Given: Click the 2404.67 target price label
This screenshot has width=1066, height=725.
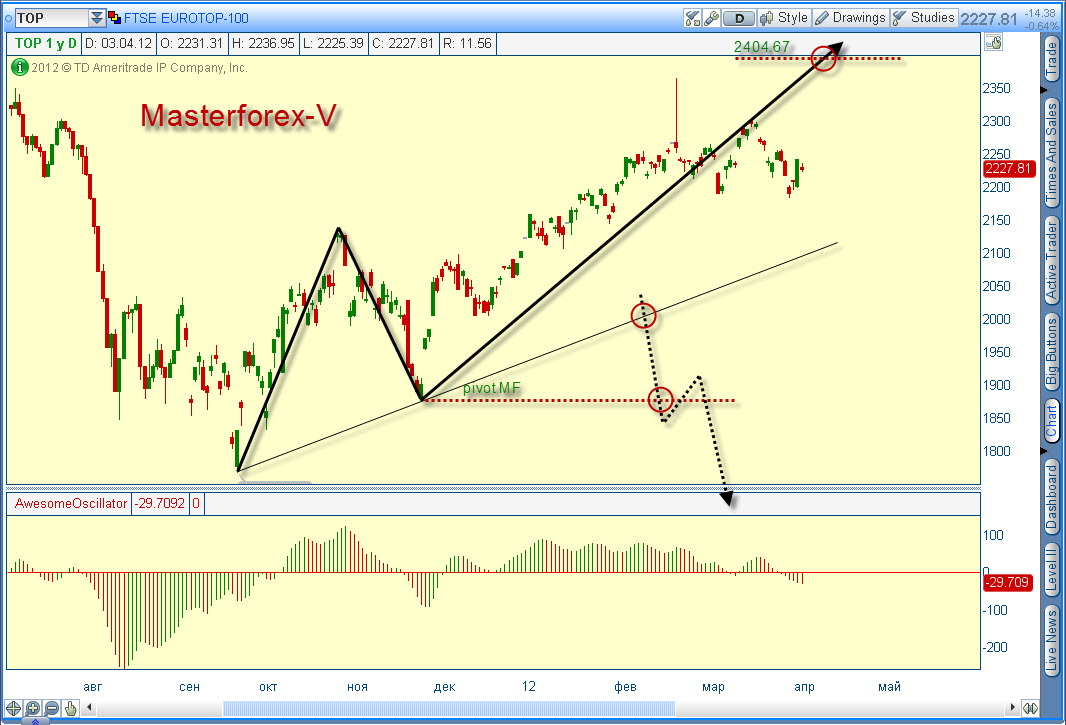Looking at the screenshot, I should (761, 47).
